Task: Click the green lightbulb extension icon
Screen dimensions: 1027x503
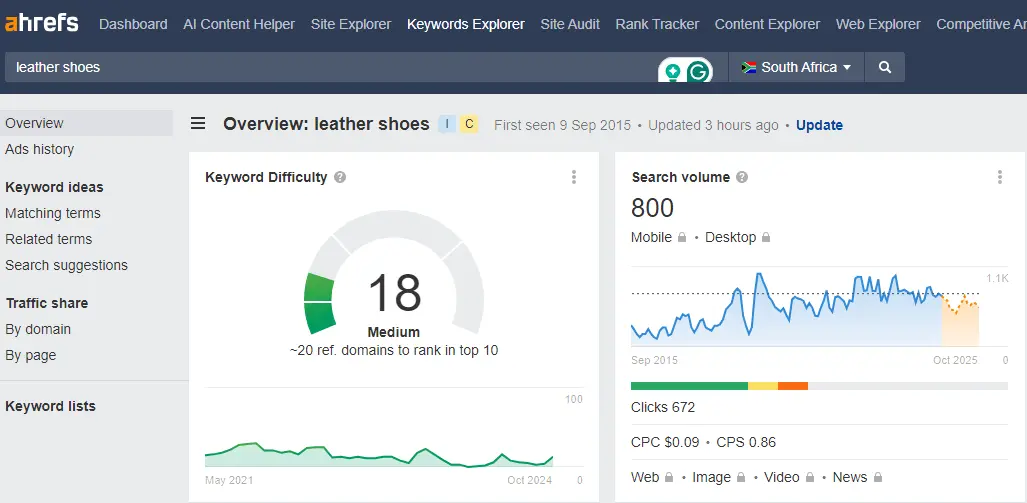Action: click(672, 71)
